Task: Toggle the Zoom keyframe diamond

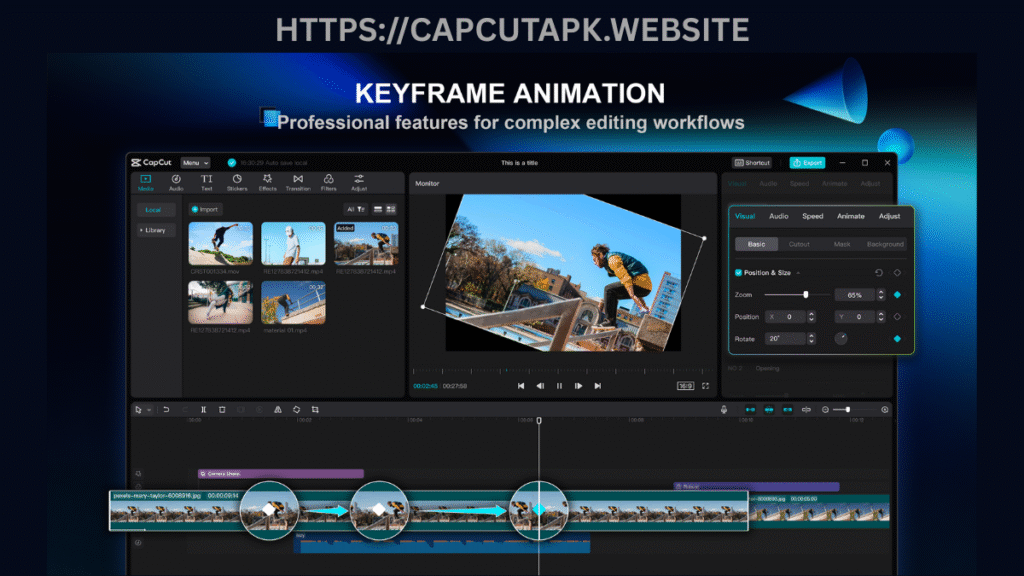Action: coord(897,295)
